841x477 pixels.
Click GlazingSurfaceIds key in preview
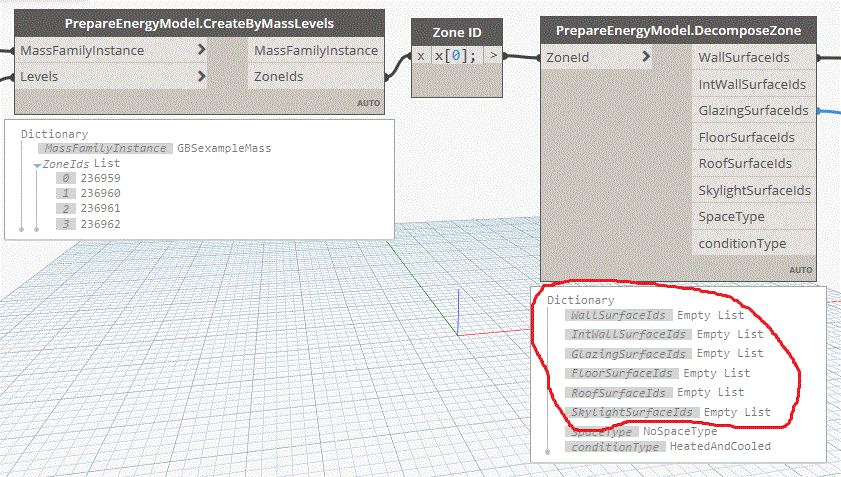(x=628, y=354)
